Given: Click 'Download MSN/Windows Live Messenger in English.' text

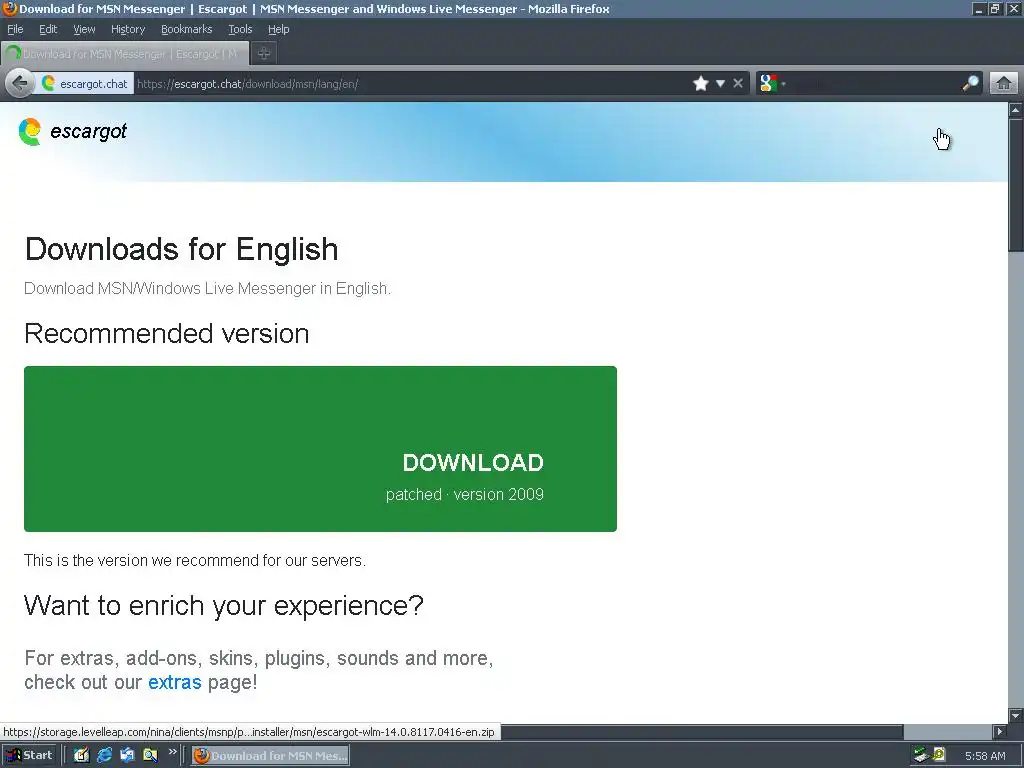Looking at the screenshot, I should coord(208,289).
